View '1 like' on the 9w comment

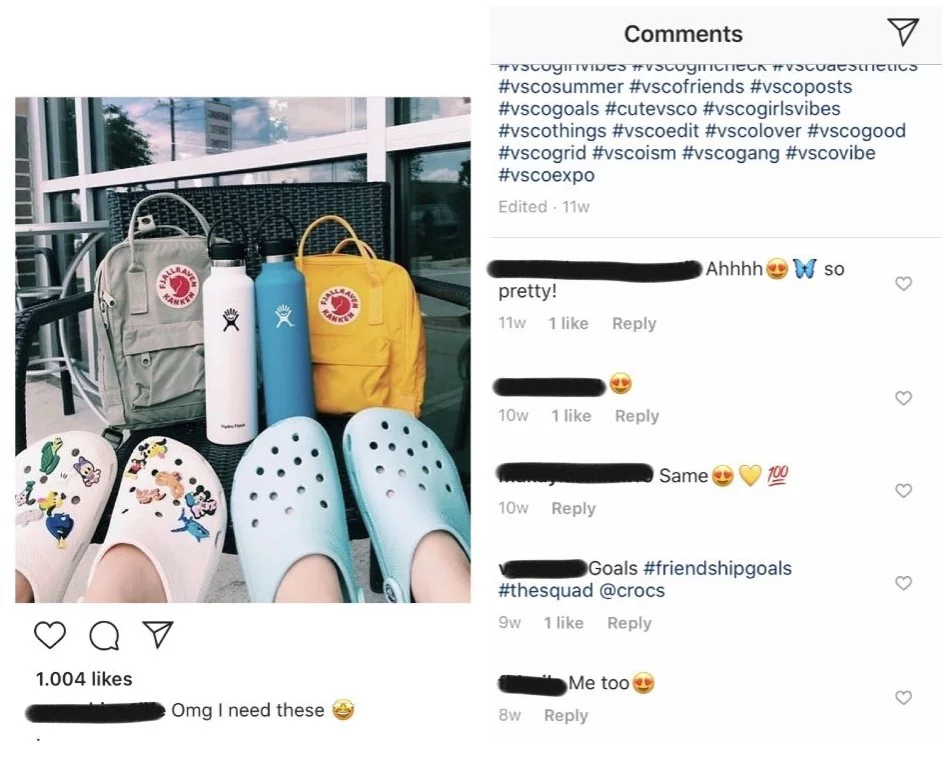pyautogui.click(x=564, y=623)
